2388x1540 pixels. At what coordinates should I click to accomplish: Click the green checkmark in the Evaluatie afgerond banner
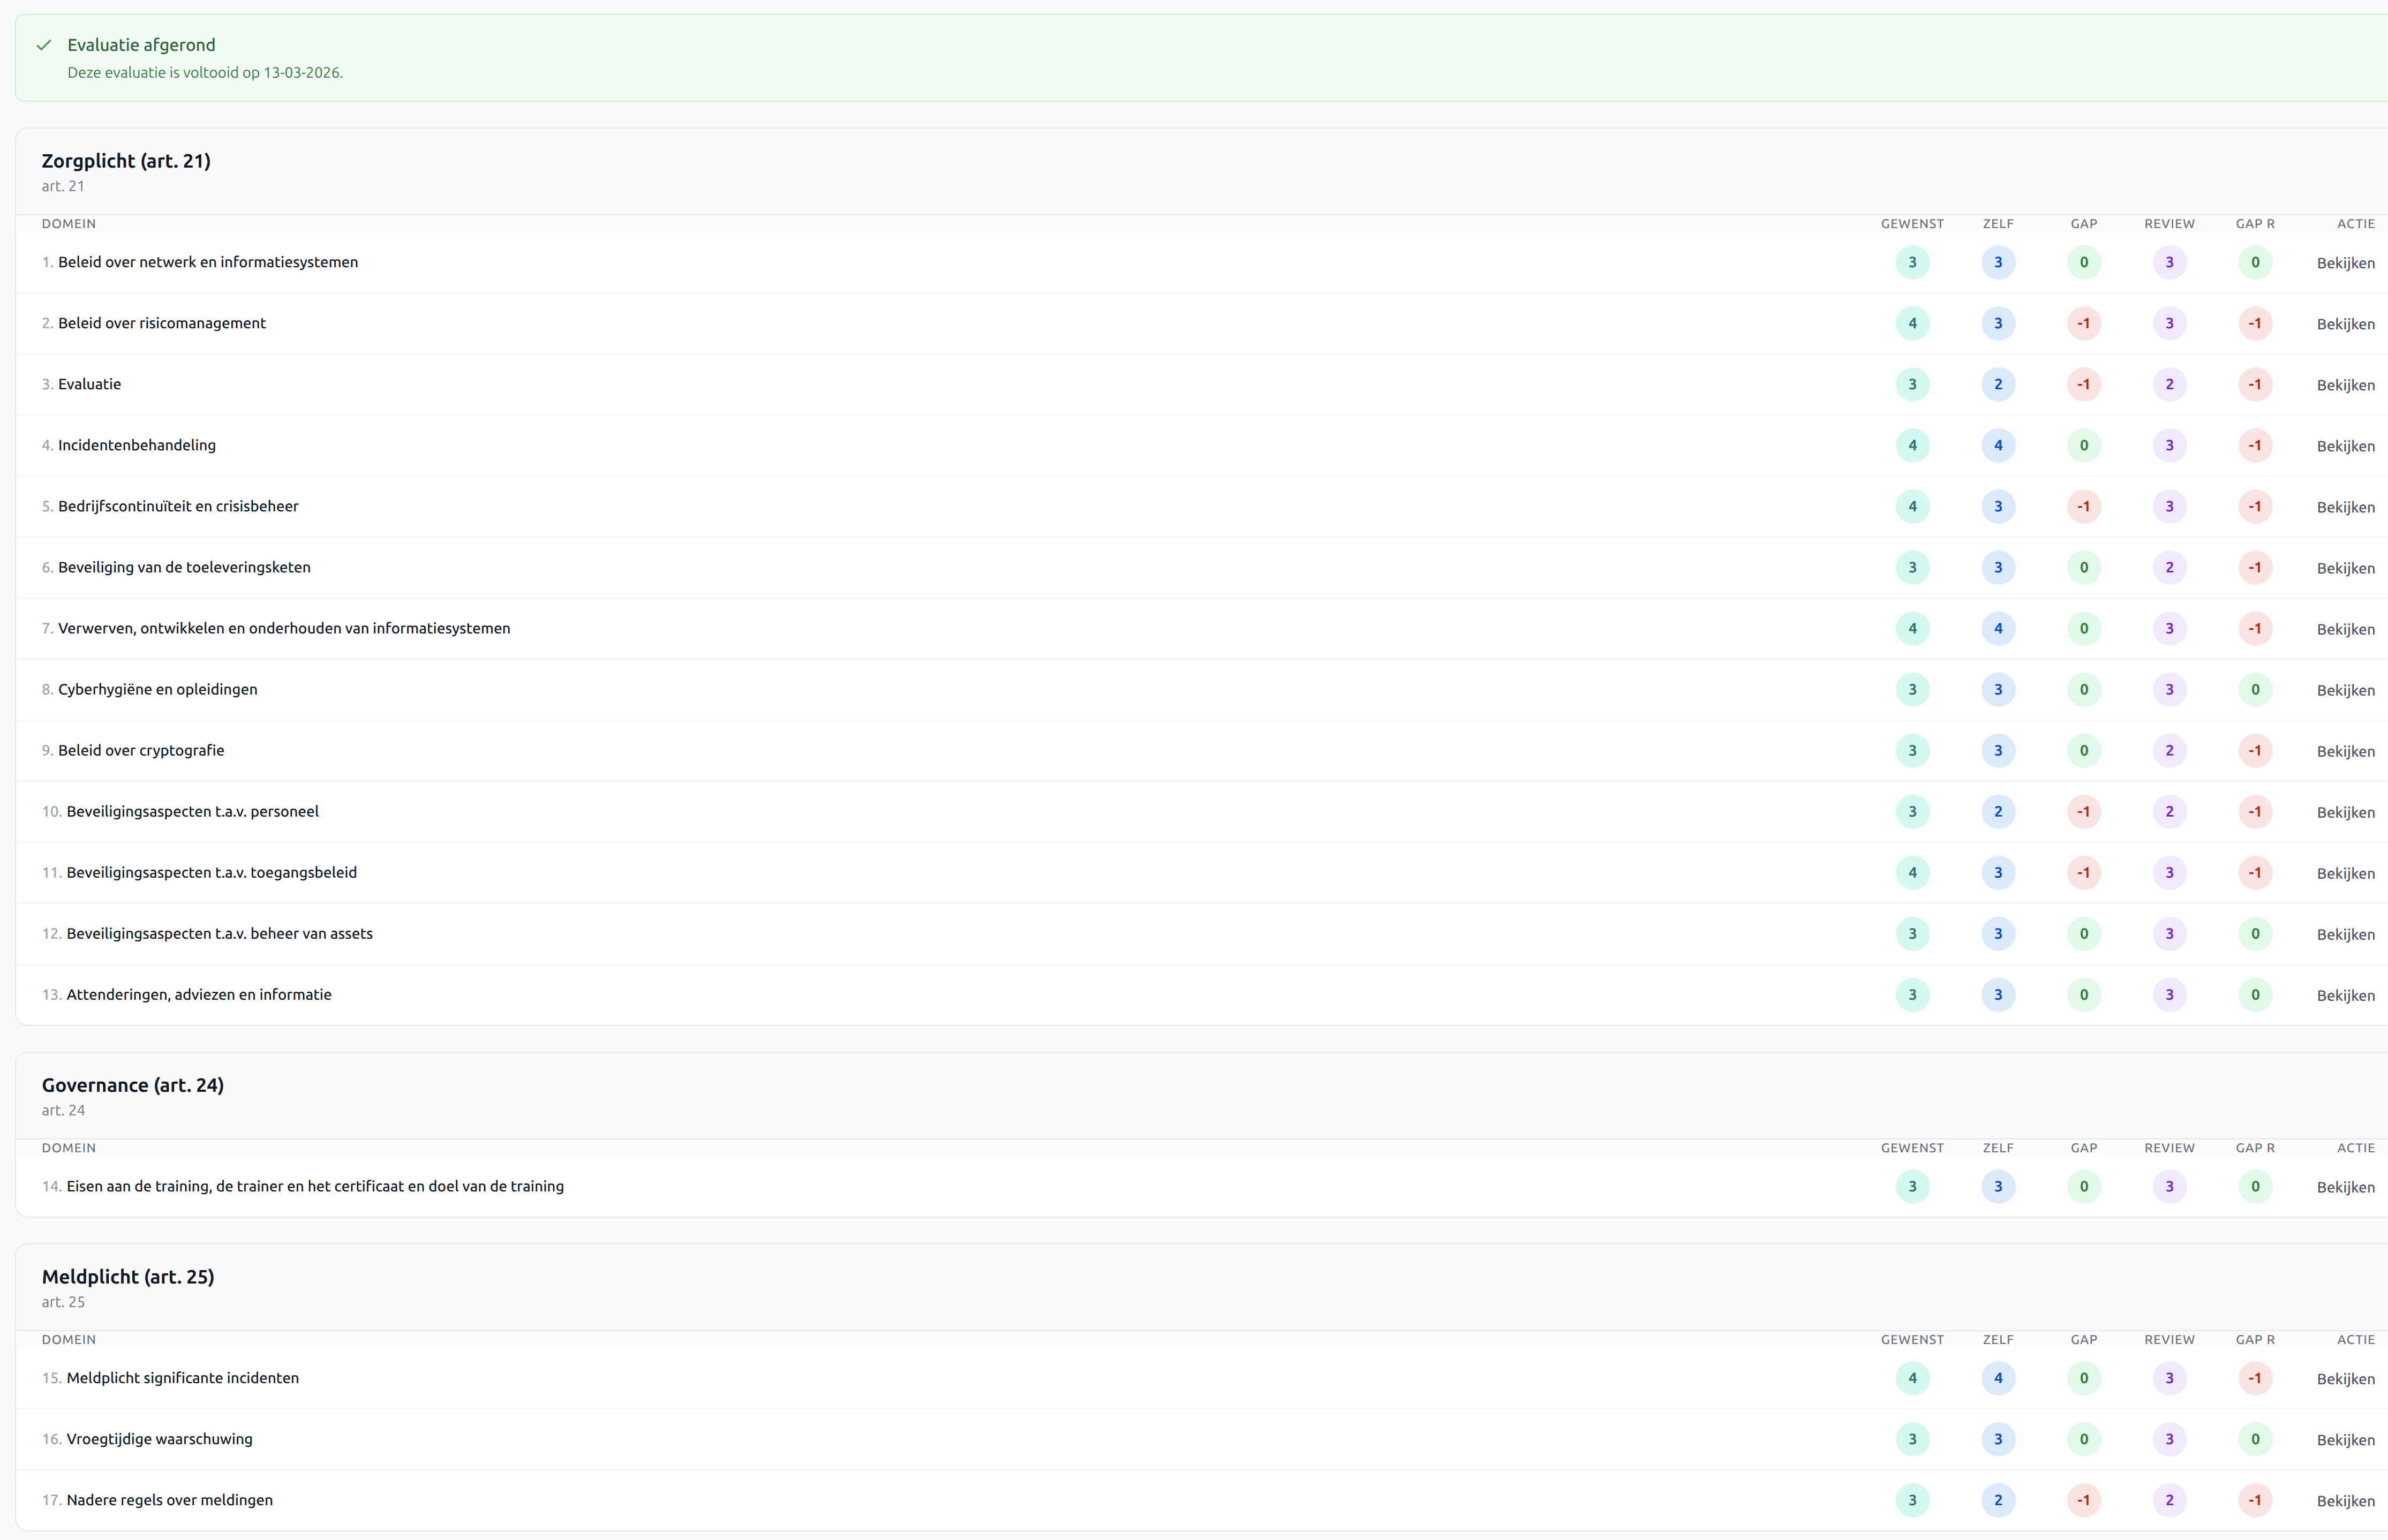[44, 45]
